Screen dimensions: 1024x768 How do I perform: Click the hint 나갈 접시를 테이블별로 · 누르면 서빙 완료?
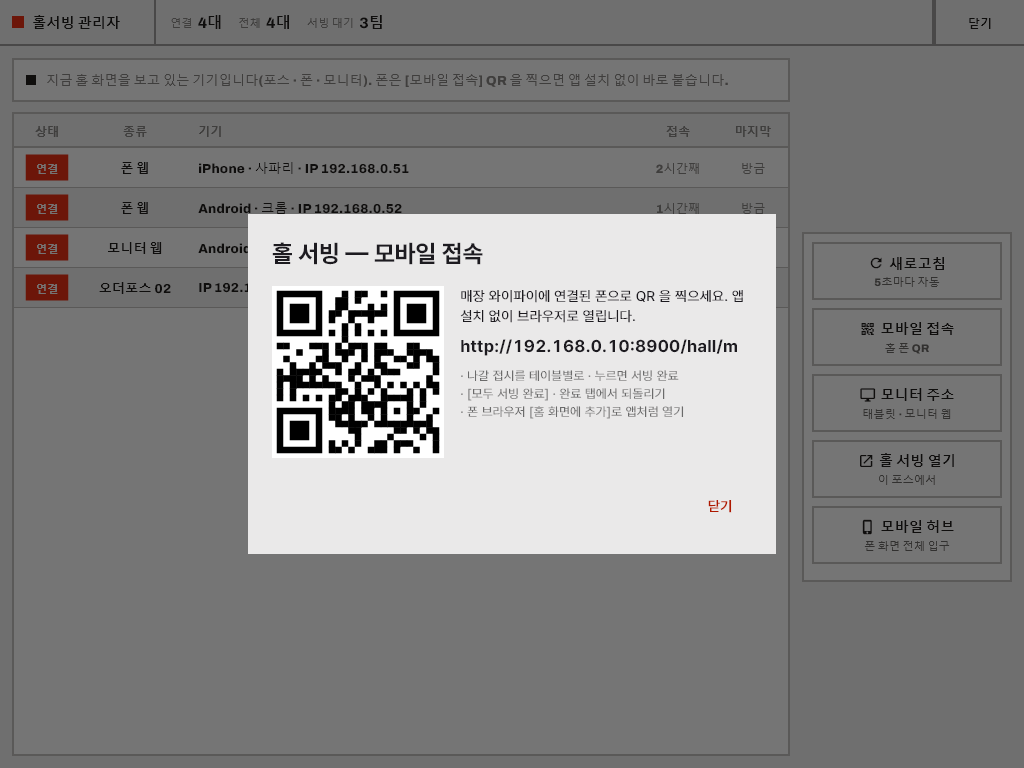569,375
